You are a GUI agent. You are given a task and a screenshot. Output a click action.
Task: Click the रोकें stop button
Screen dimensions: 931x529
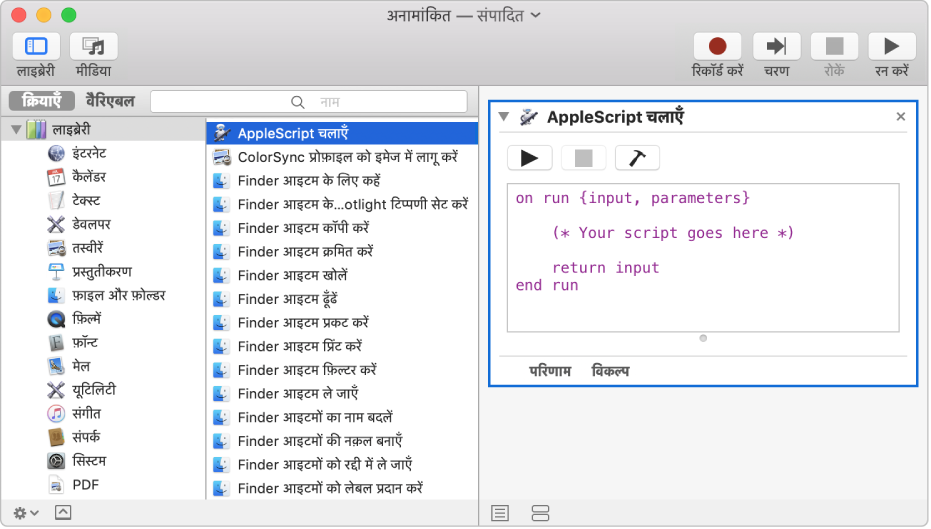point(834,46)
